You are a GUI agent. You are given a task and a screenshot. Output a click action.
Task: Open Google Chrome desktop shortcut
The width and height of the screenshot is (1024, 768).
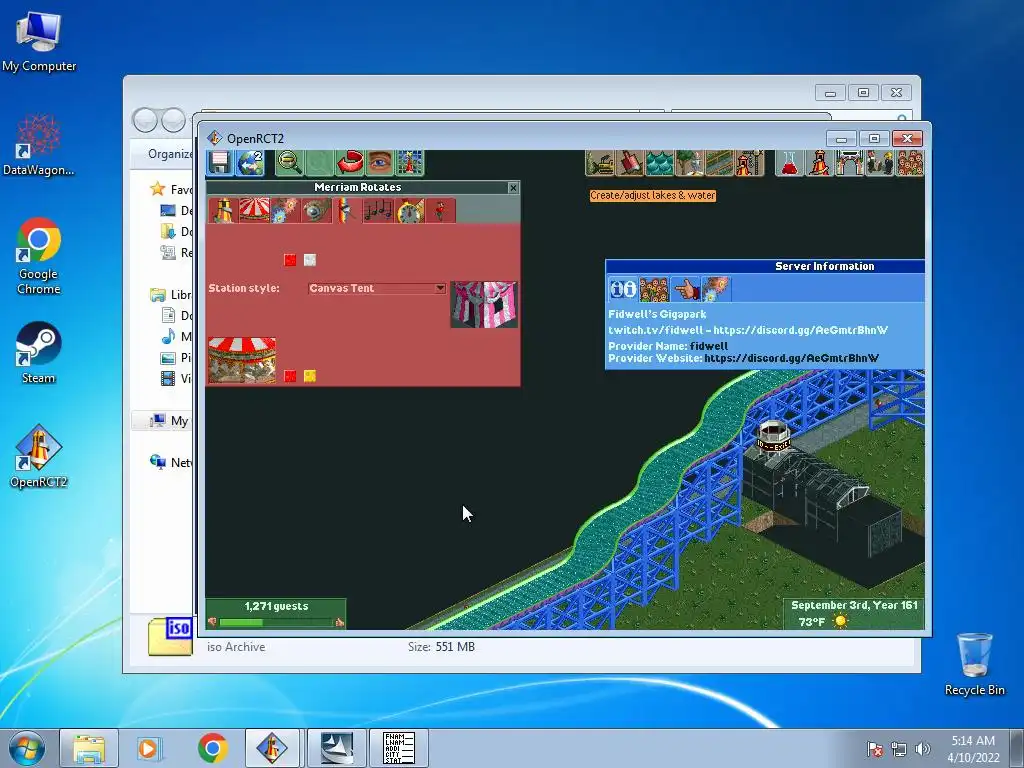tap(39, 256)
